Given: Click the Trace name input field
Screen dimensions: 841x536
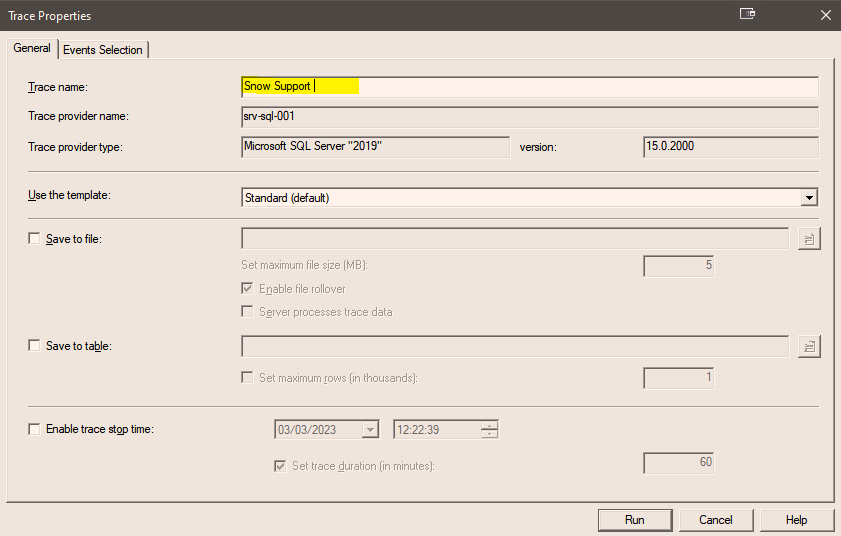Looking at the screenshot, I should [x=530, y=87].
